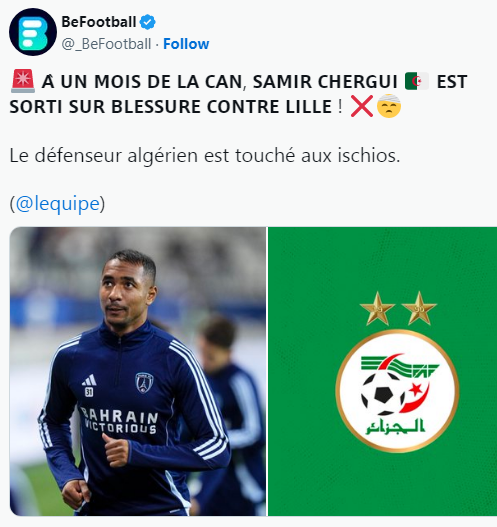The image size is (497, 527).
Task: Click the red siren emoji
Action: tap(23, 81)
